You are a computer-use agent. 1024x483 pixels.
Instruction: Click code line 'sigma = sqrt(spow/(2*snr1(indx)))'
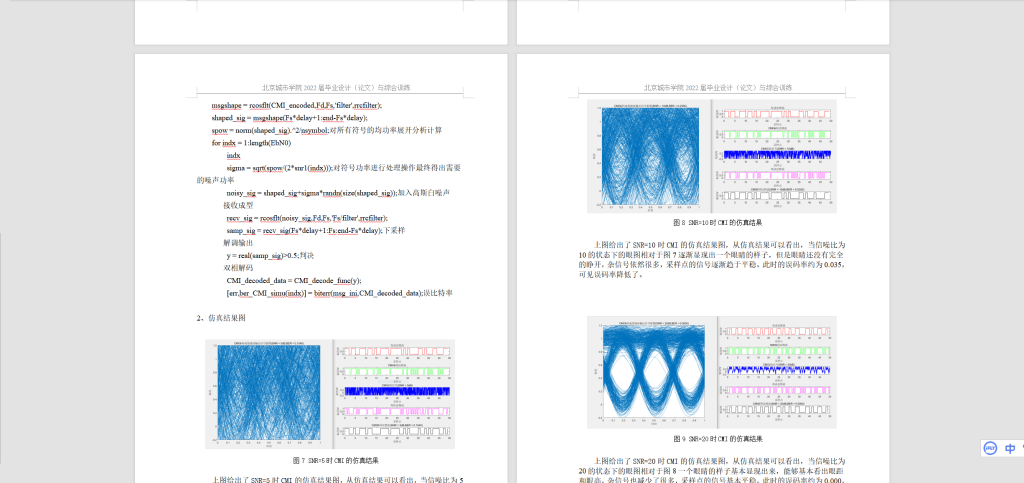tap(344, 168)
